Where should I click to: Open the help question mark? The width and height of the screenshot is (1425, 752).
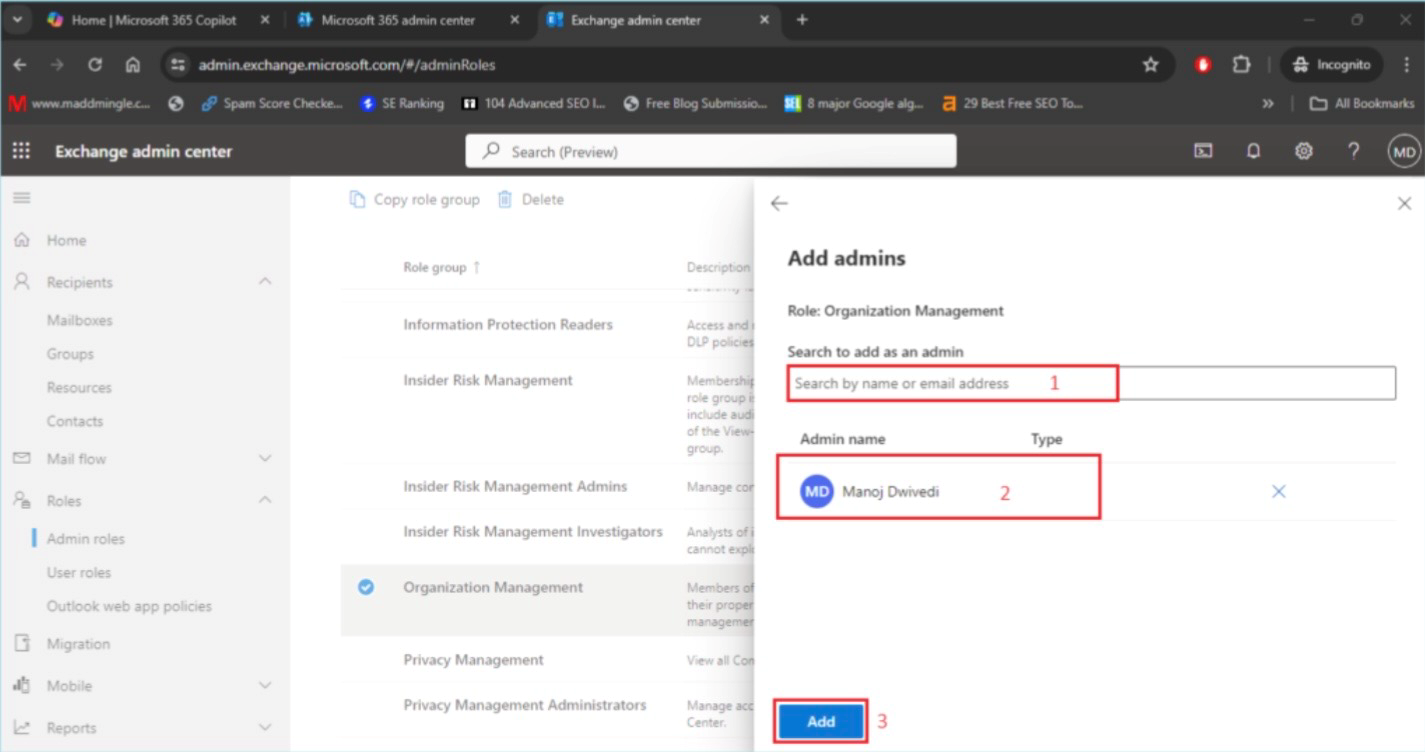(1353, 151)
